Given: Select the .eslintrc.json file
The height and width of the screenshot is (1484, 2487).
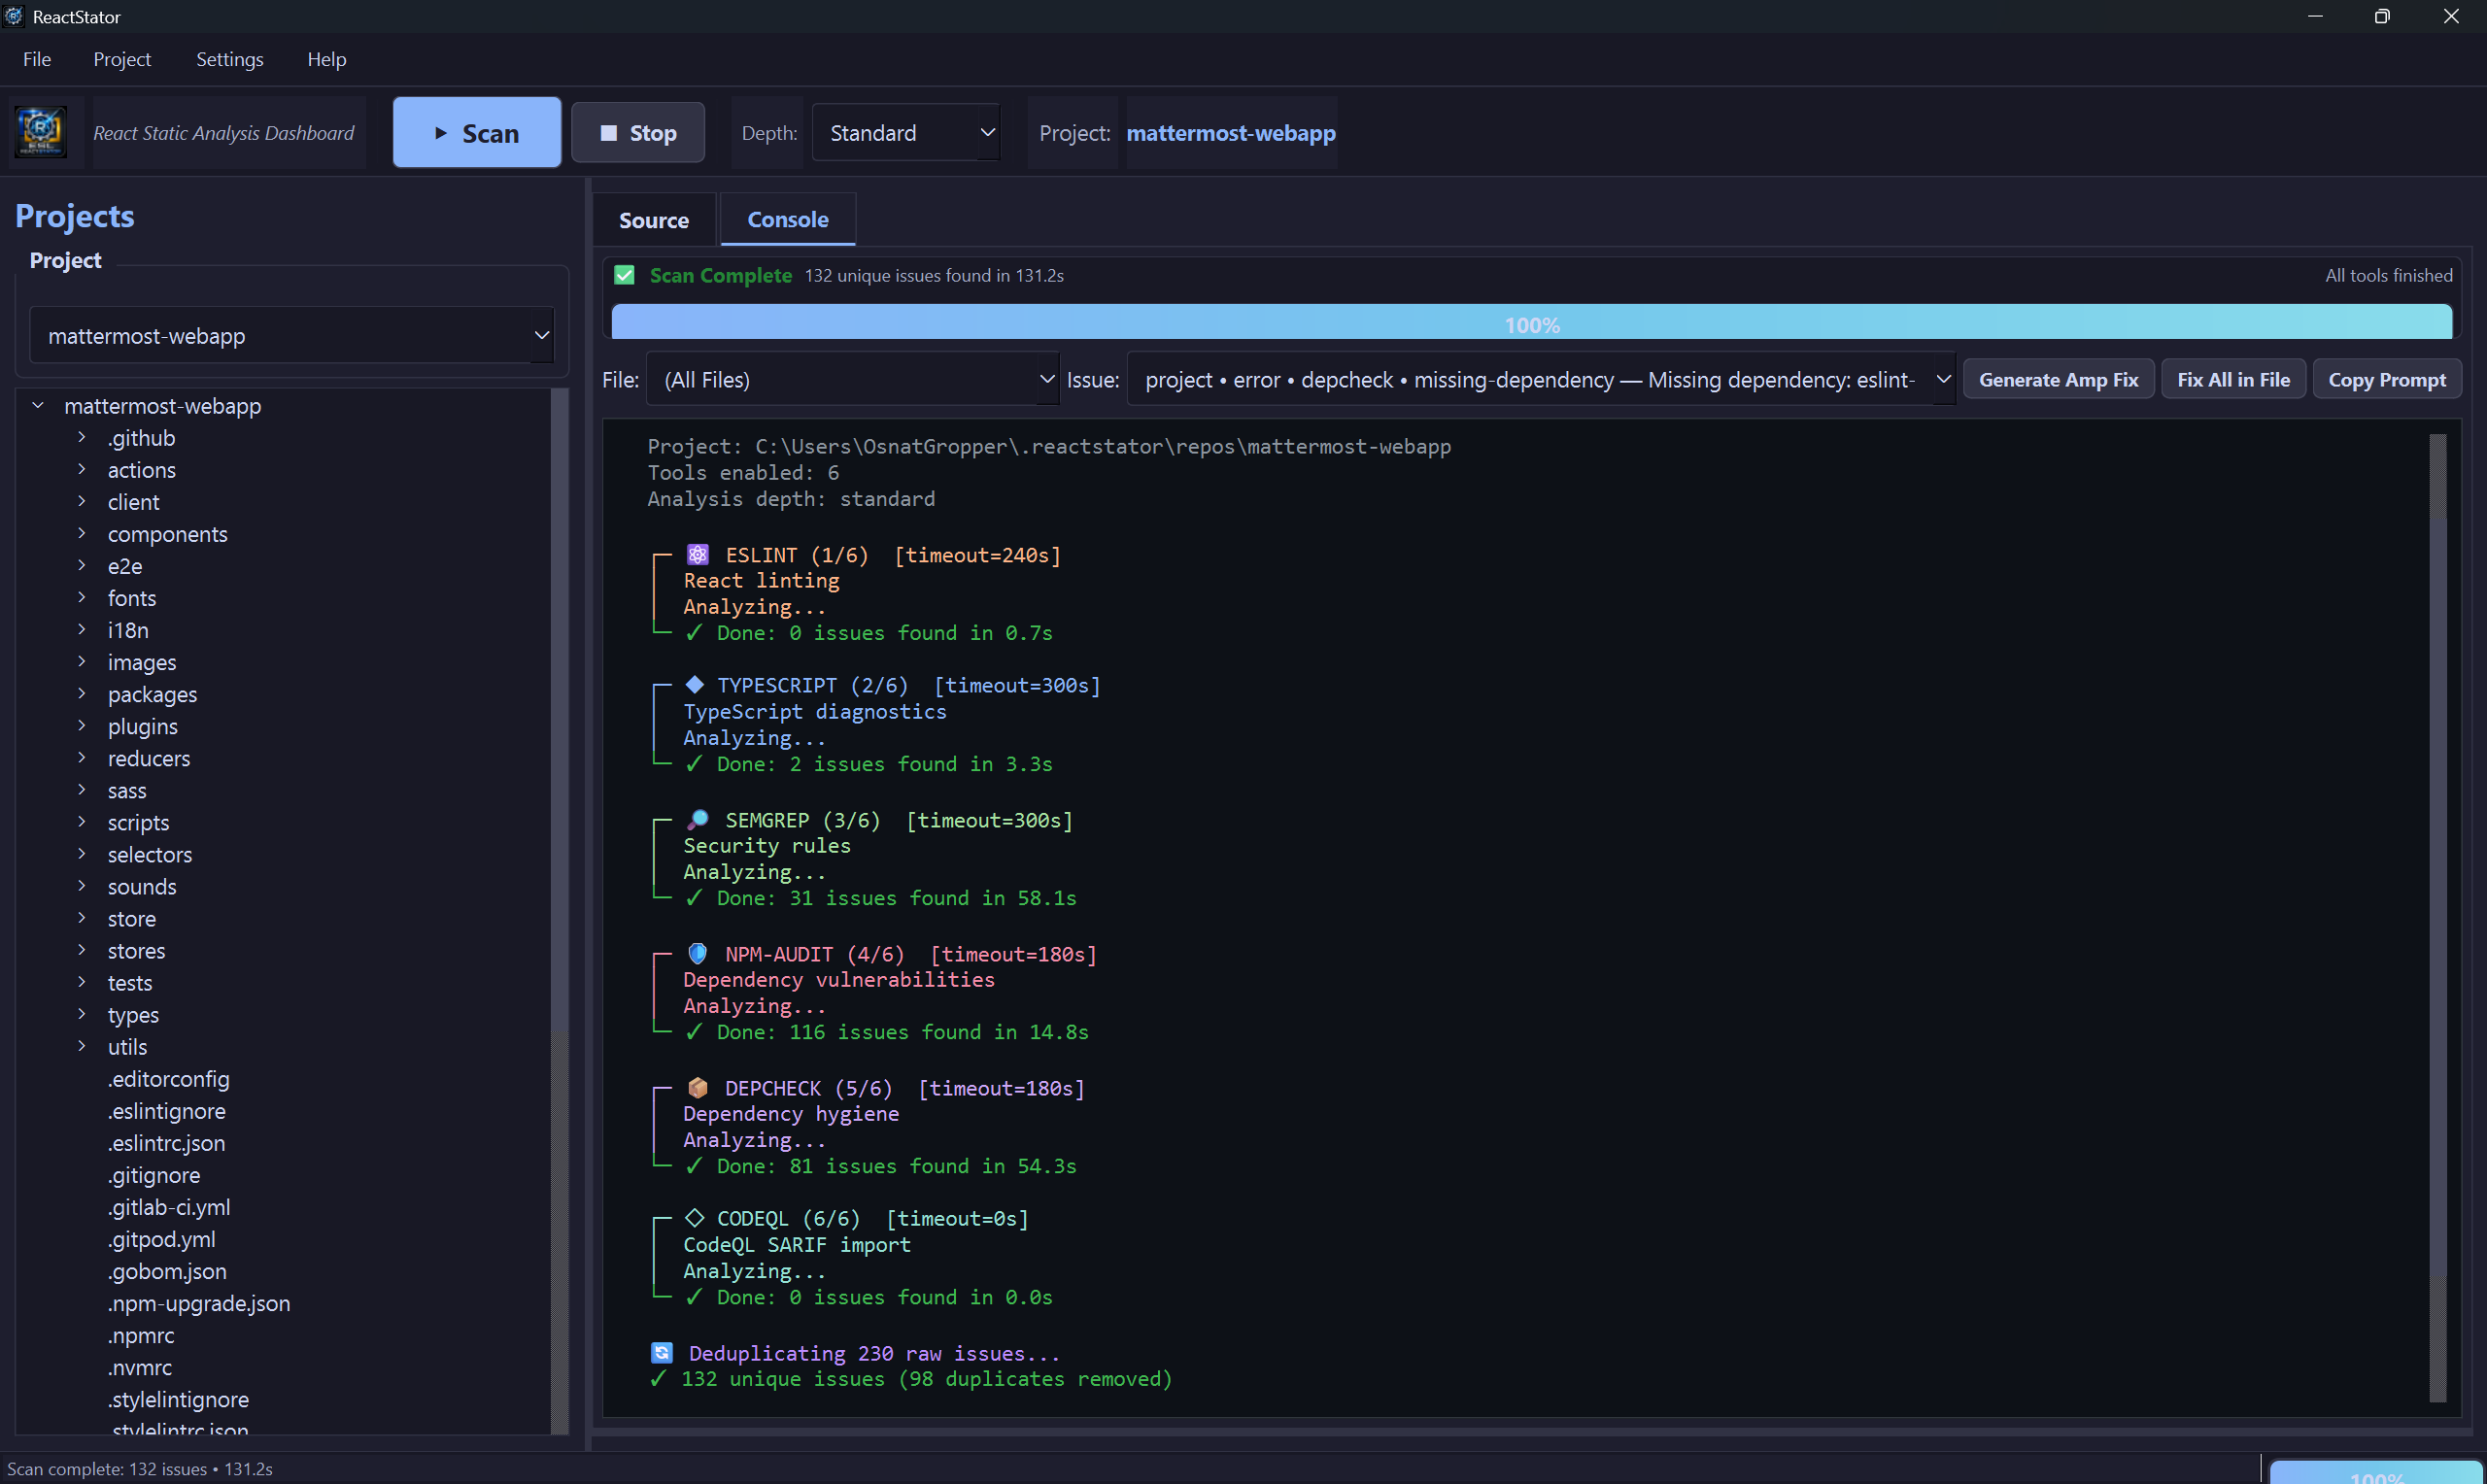Looking at the screenshot, I should pyautogui.click(x=166, y=1142).
